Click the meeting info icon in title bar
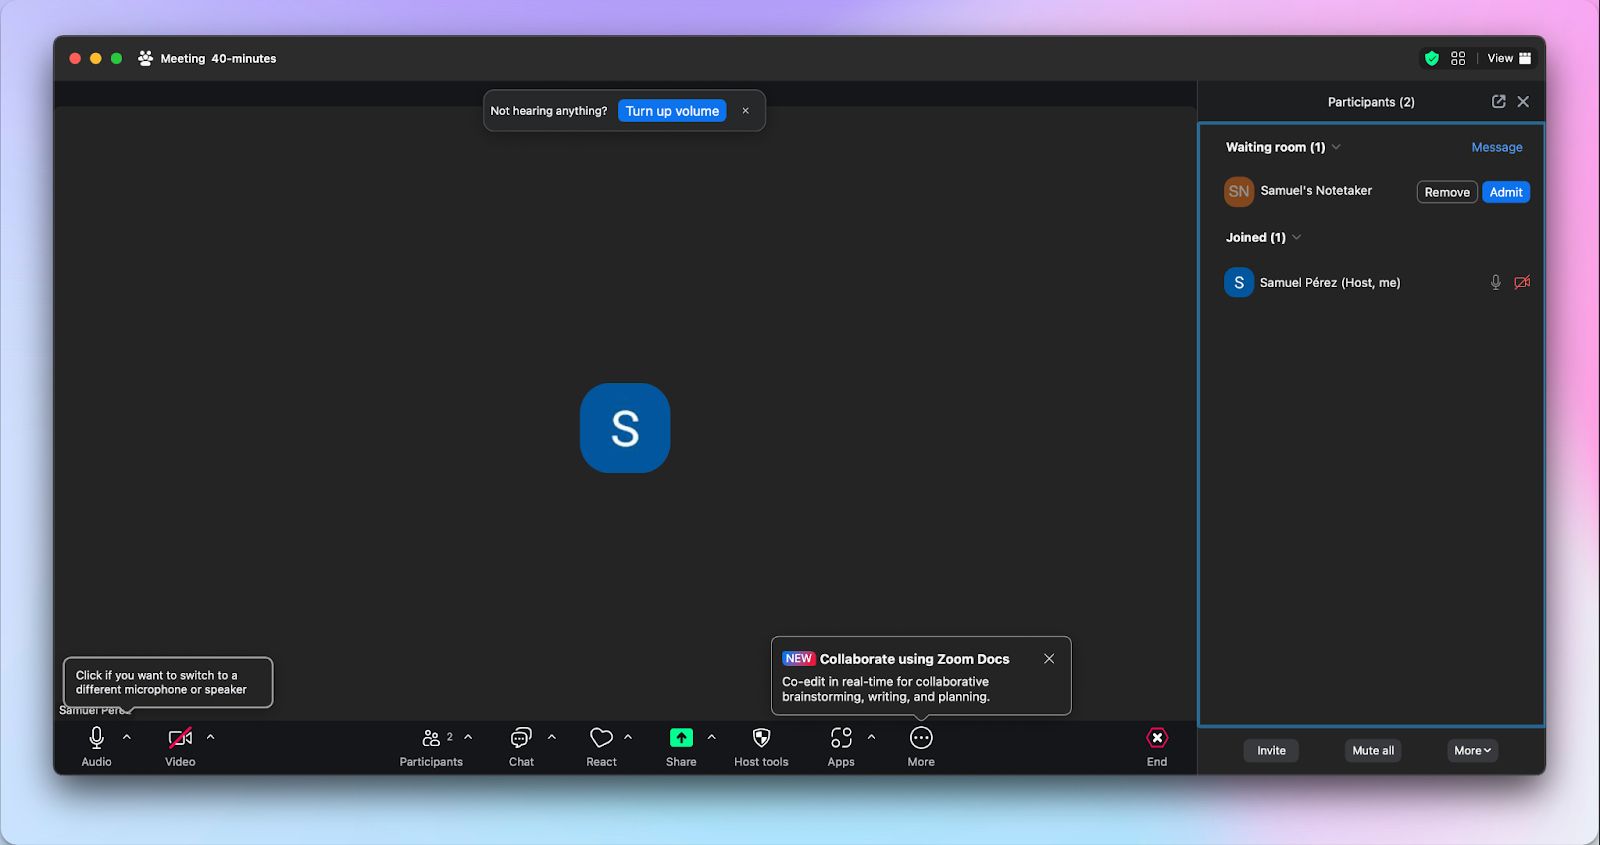Viewport: 1600px width, 845px height. (145, 58)
